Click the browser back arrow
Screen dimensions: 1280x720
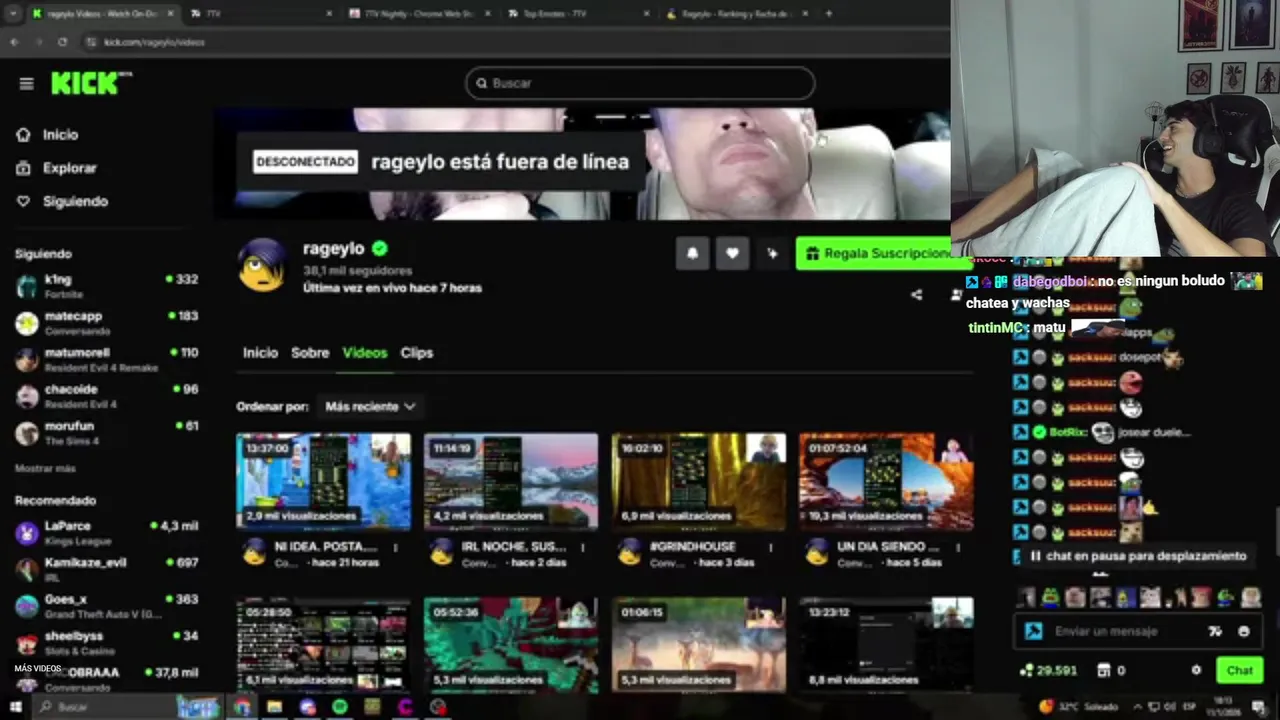point(14,42)
